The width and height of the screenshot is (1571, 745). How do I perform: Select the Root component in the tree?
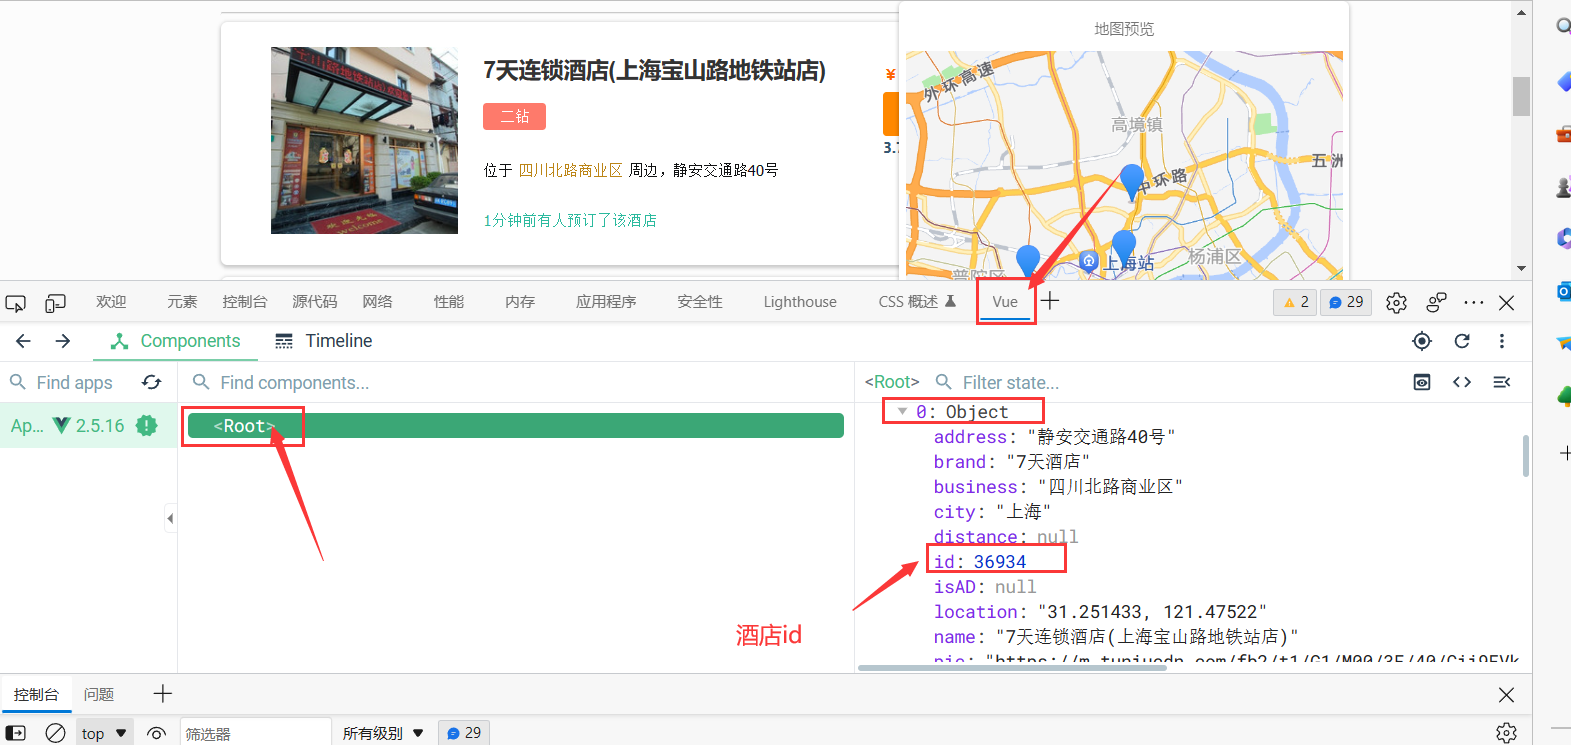[515, 426]
